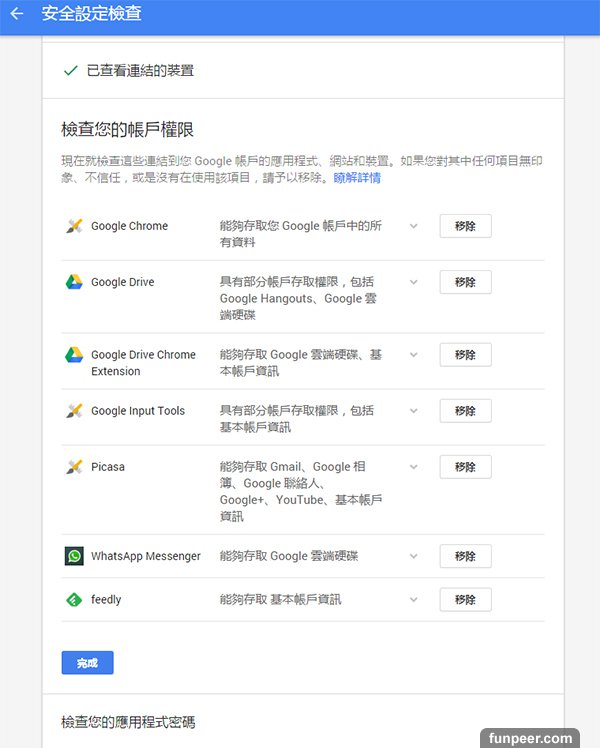Remove WhatsApp Messenger access with 移除
Viewport: 600px width, 748px height.
point(465,556)
